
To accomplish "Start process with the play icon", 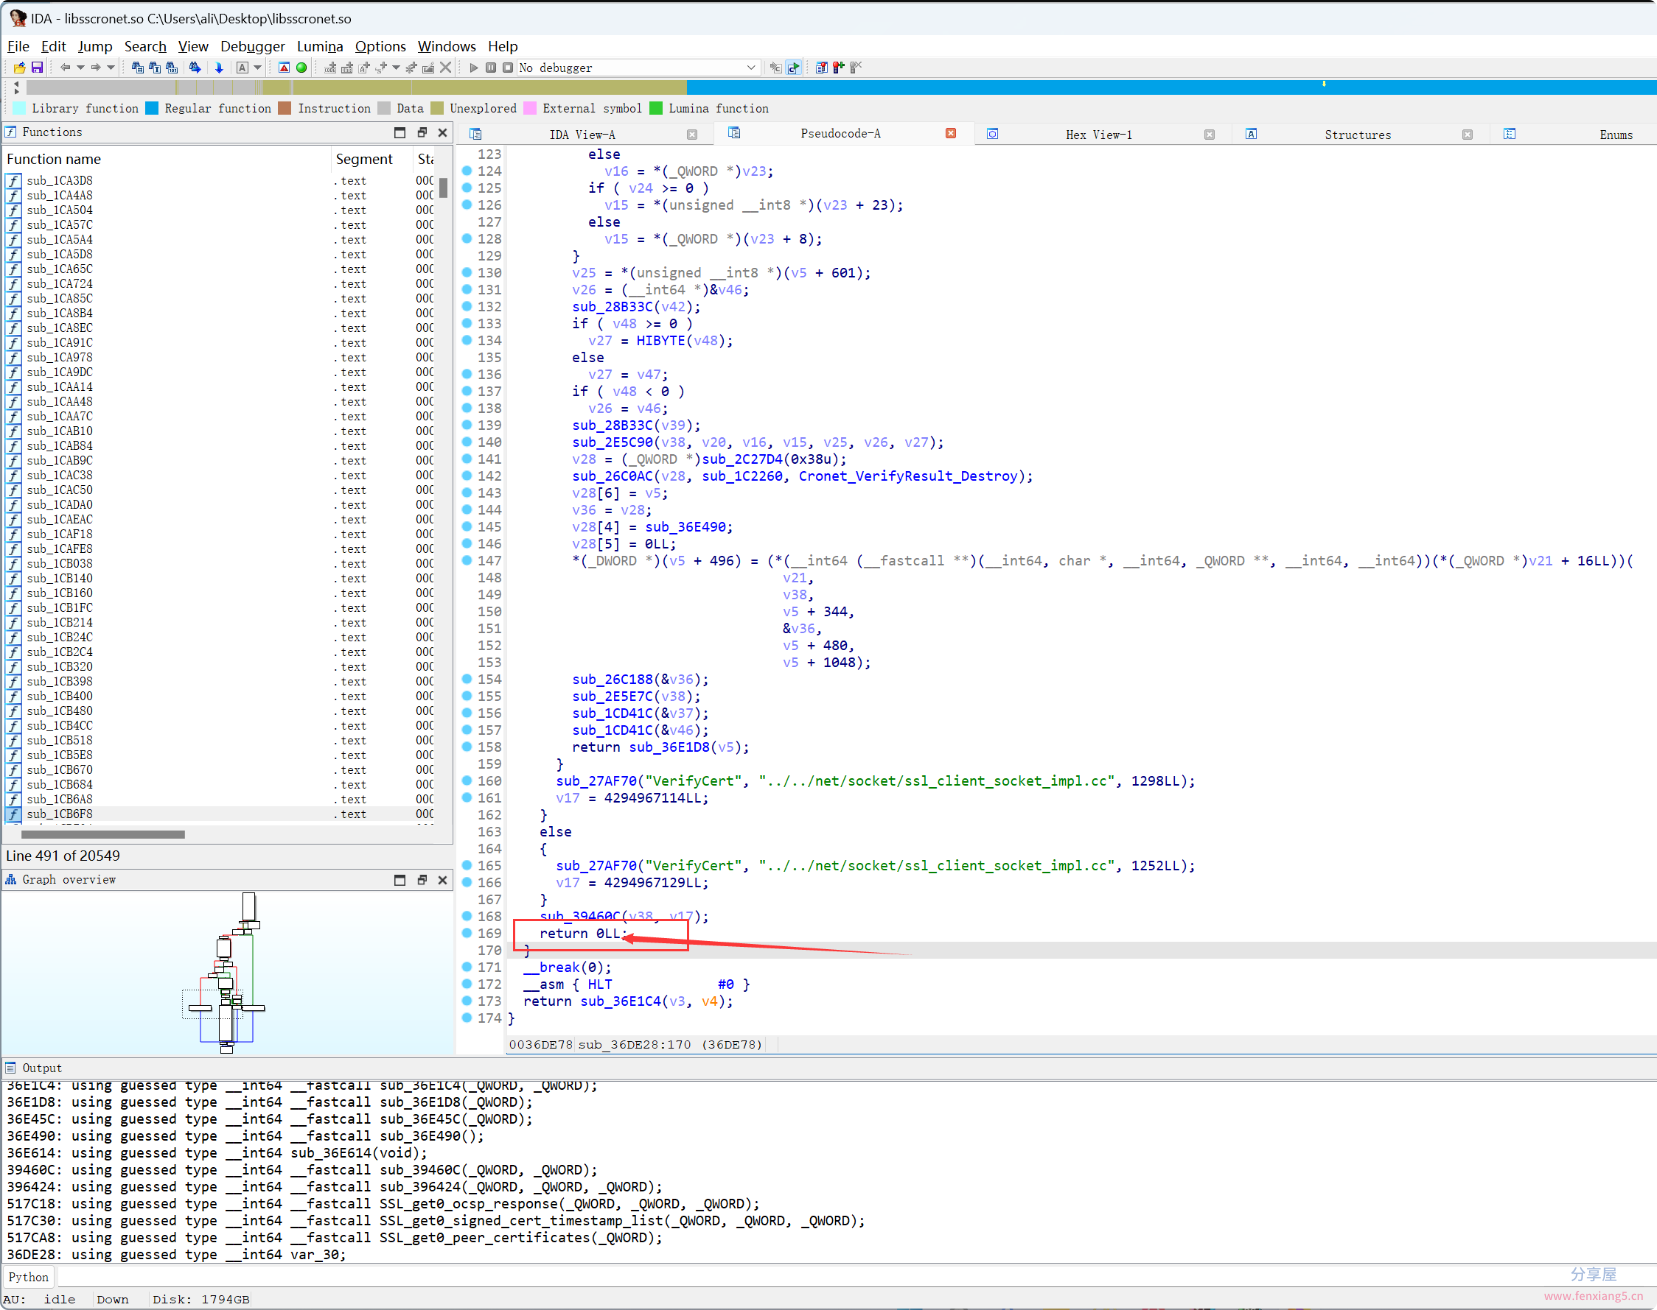I will (x=473, y=68).
